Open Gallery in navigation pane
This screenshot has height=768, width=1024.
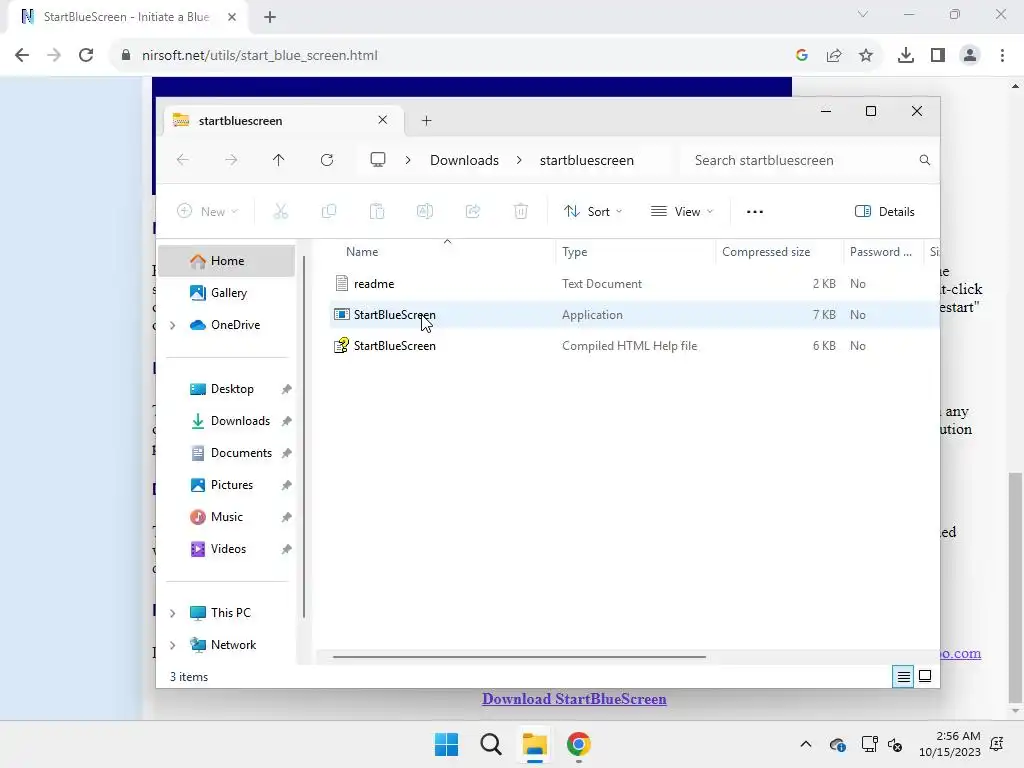pos(227,293)
